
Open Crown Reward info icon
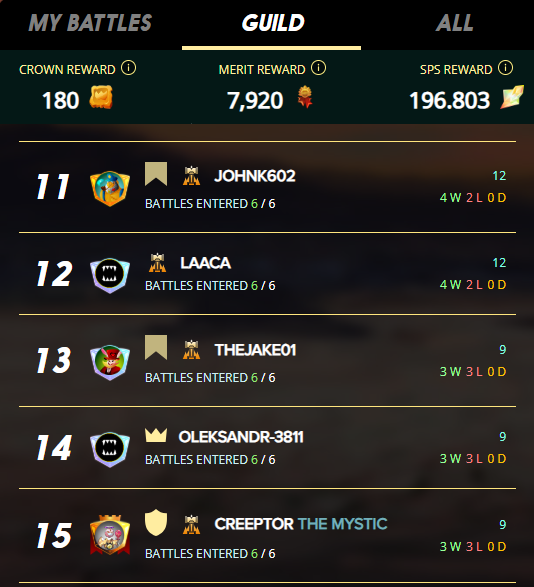[128, 68]
